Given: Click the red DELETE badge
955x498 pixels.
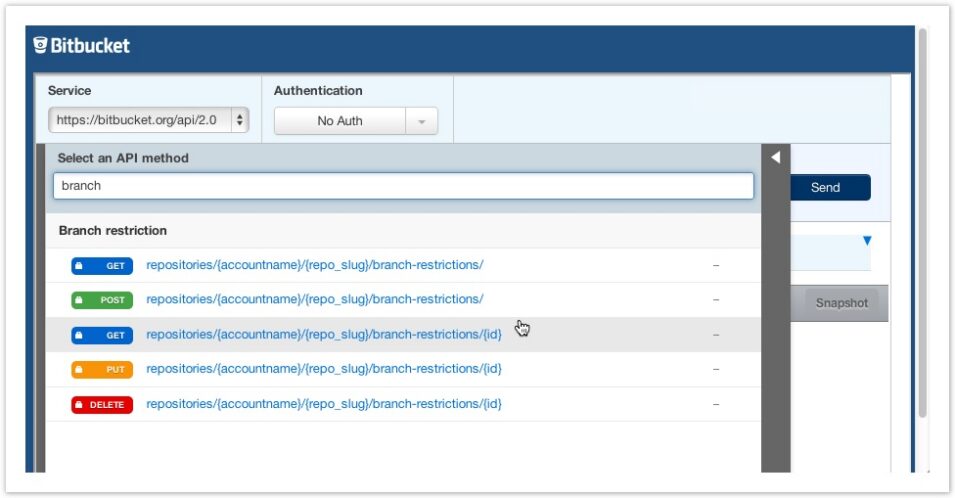Looking at the screenshot, I should click(x=102, y=405).
